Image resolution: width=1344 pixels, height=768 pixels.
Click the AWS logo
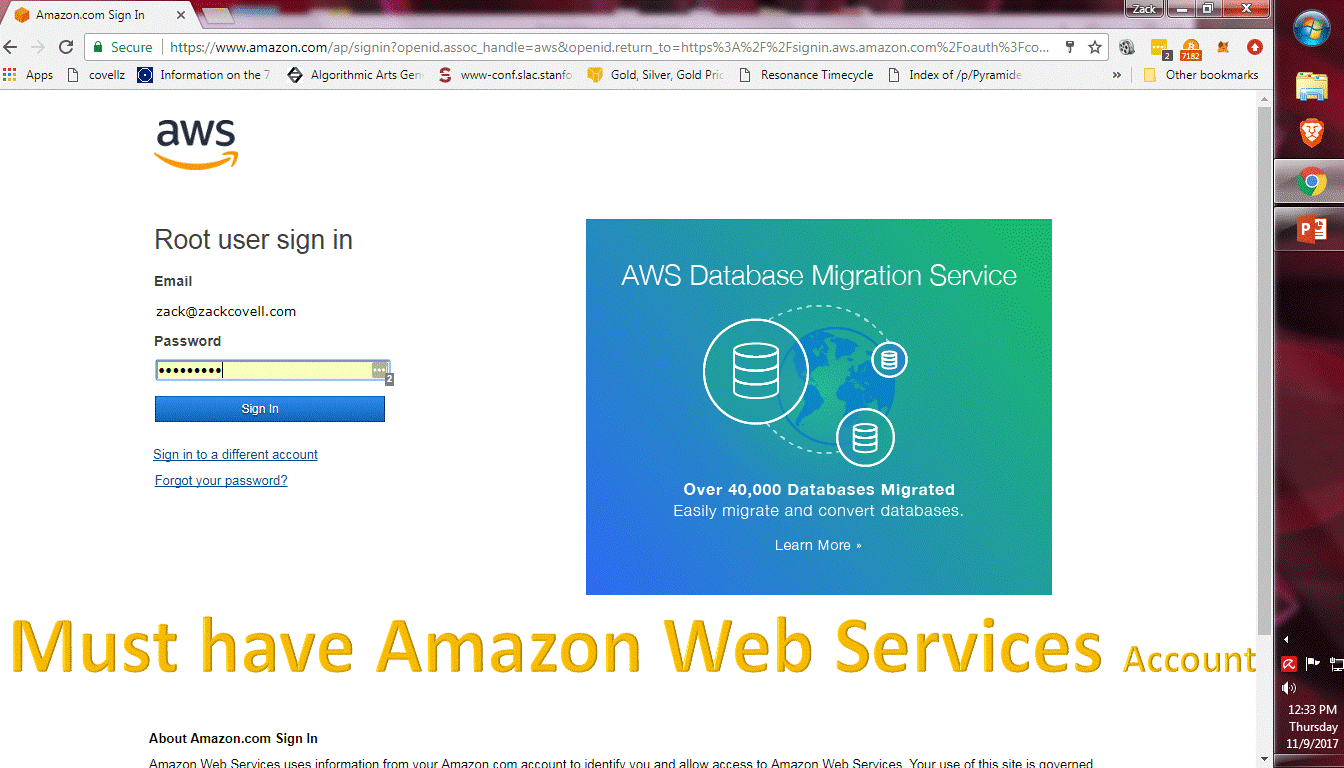(196, 144)
